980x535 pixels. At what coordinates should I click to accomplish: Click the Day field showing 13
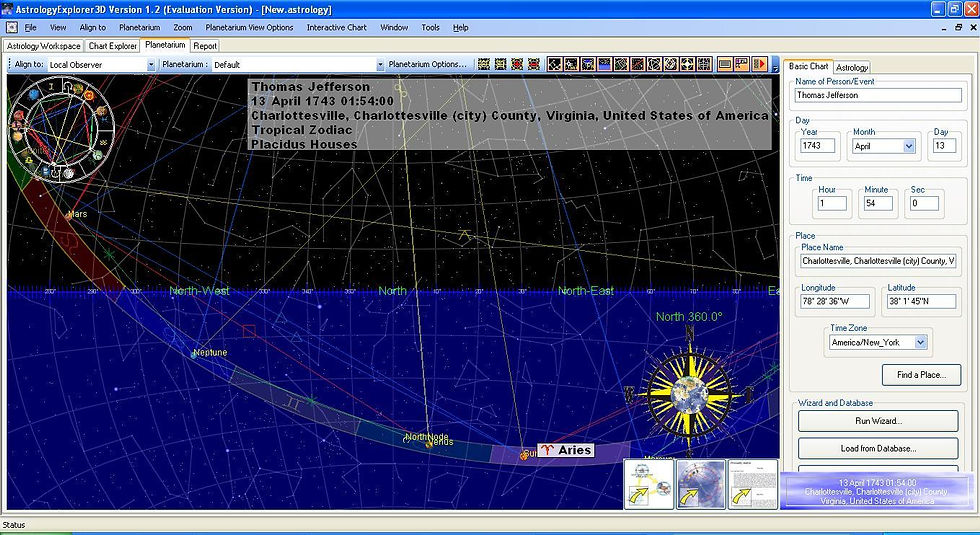point(944,146)
